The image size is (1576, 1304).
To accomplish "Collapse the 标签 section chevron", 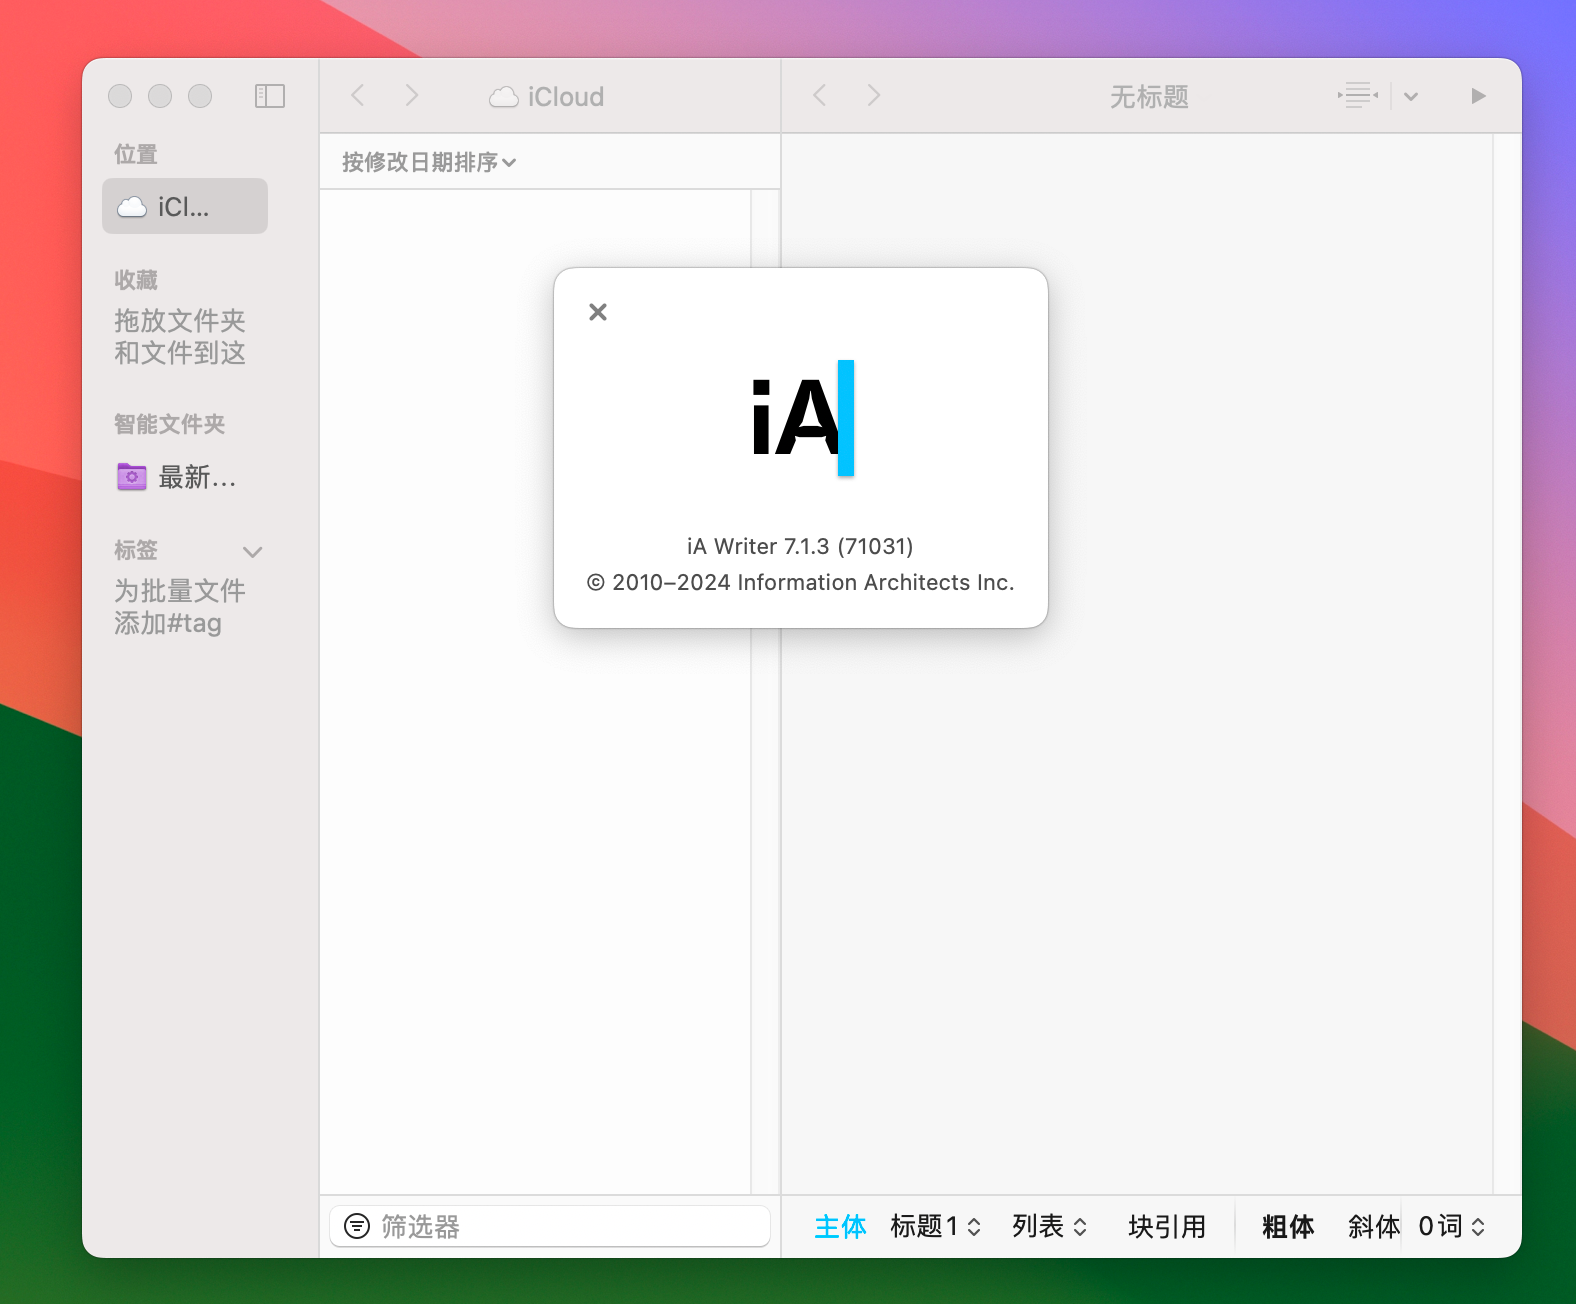I will point(253,551).
